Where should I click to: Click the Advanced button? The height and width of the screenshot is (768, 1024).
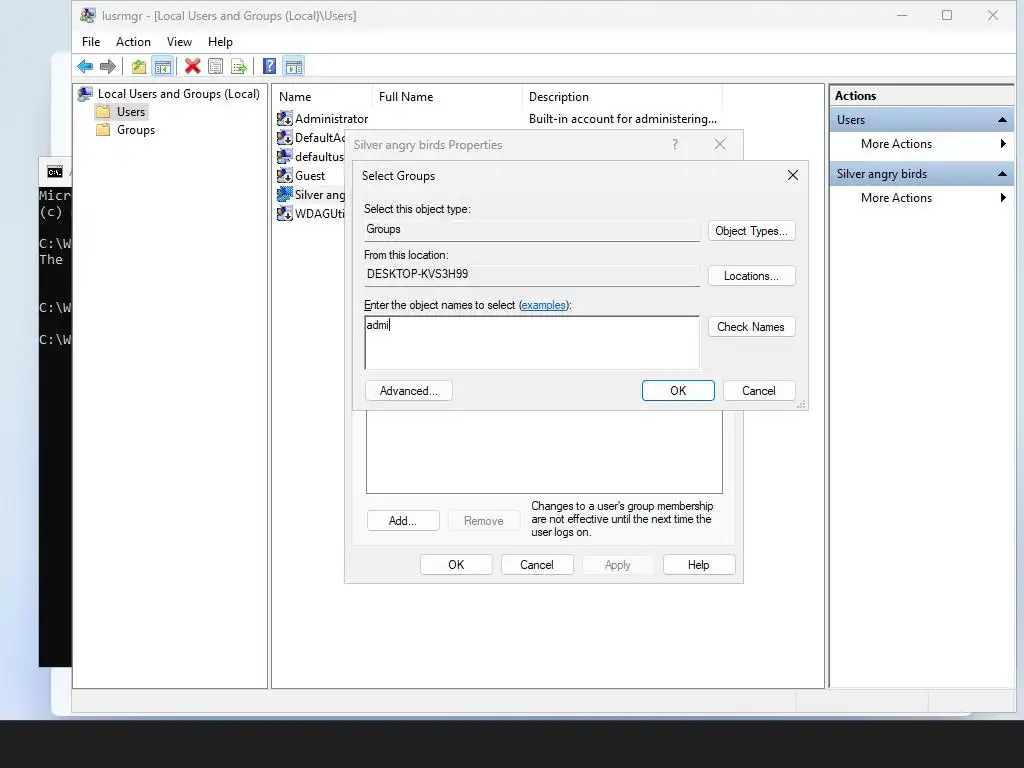click(x=408, y=391)
